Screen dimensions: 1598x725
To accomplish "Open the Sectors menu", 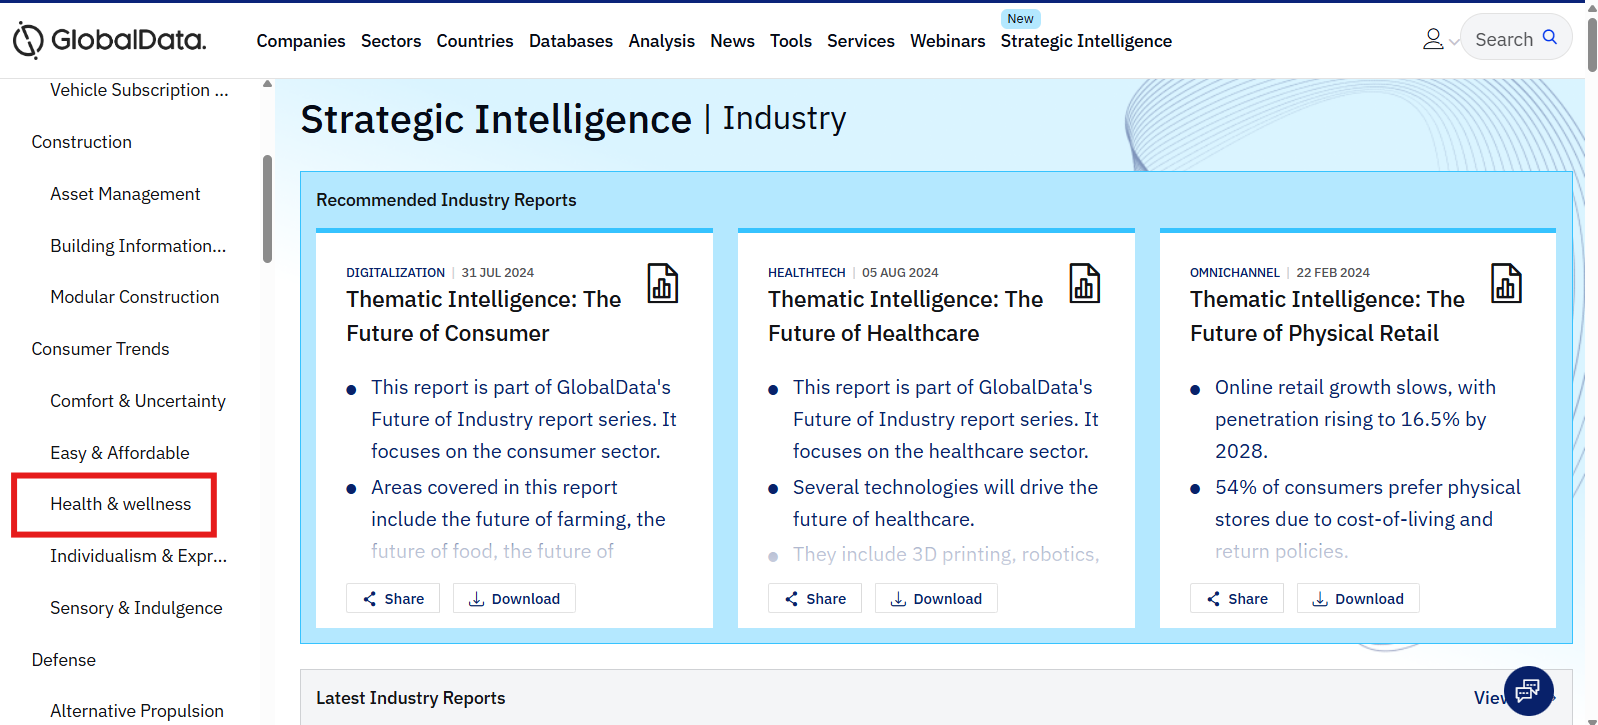I will (391, 41).
